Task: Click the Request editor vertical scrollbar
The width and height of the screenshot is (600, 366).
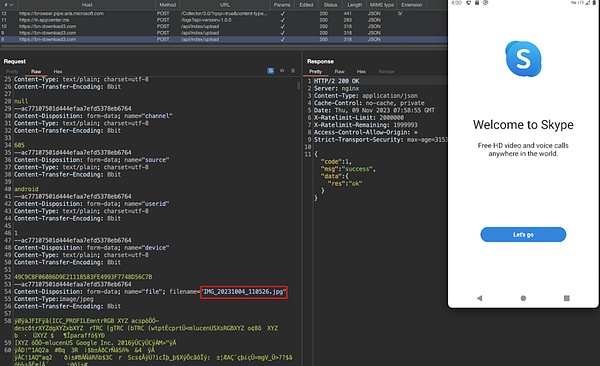Action: (298, 86)
